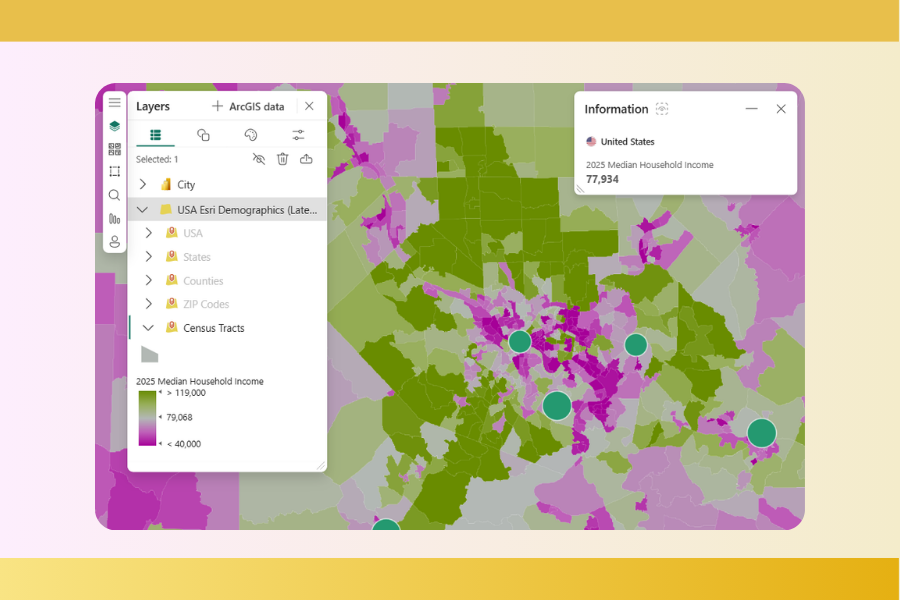
Task: Minimize the Information panel
Action: point(751,110)
